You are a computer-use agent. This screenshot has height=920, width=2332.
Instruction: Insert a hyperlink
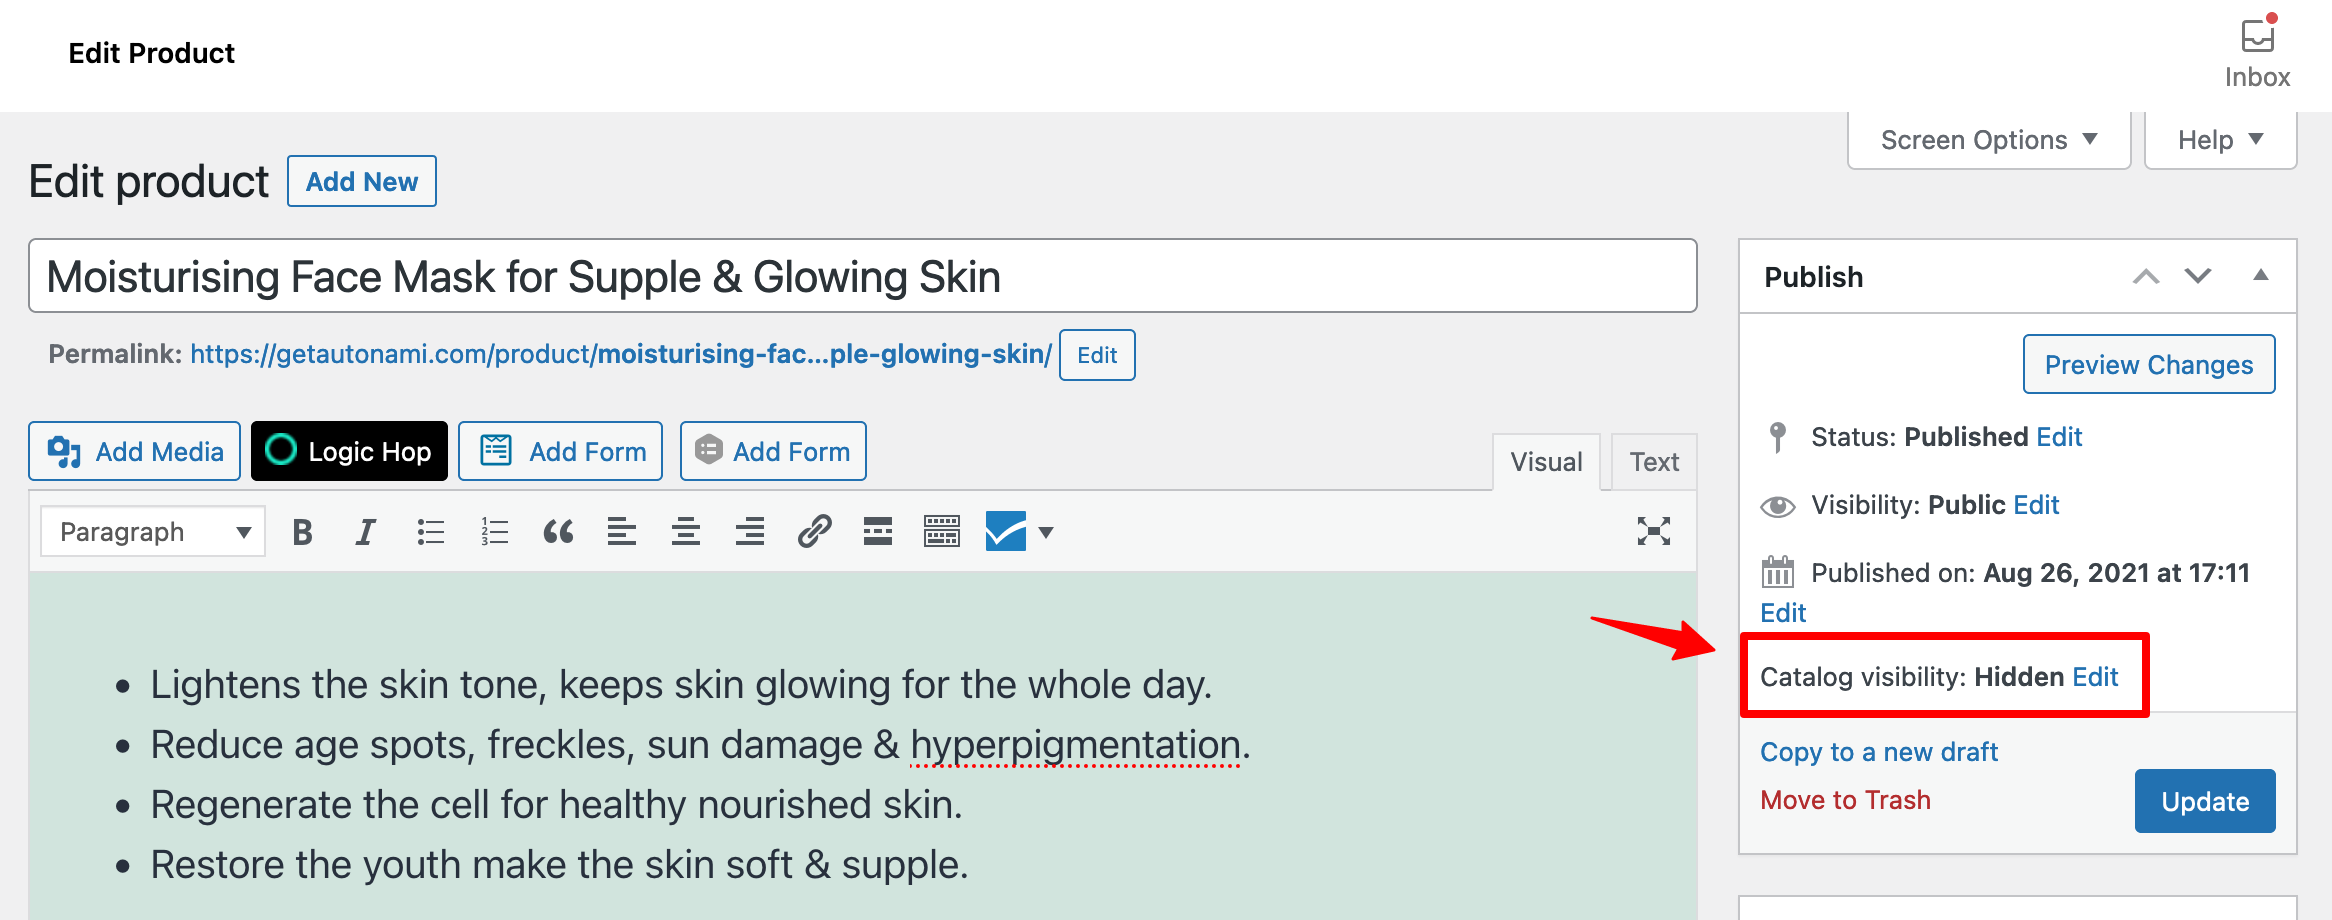click(814, 531)
